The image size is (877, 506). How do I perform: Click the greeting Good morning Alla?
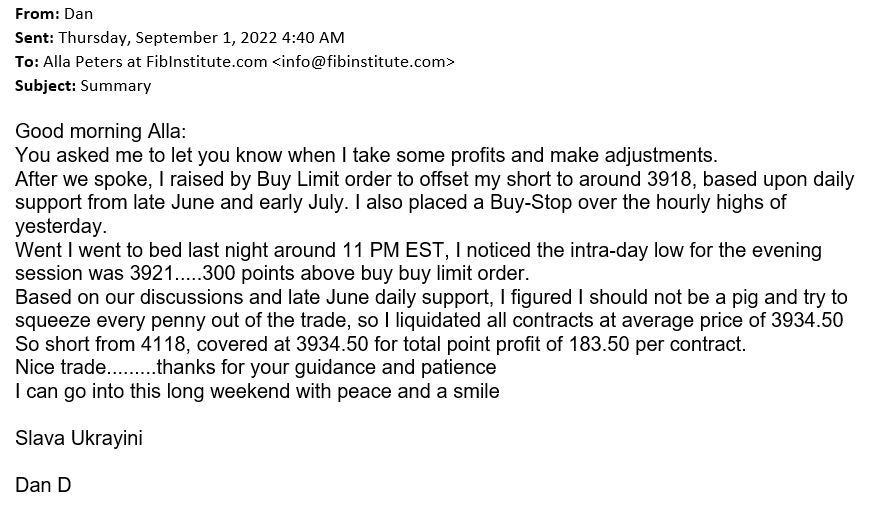click(x=100, y=131)
